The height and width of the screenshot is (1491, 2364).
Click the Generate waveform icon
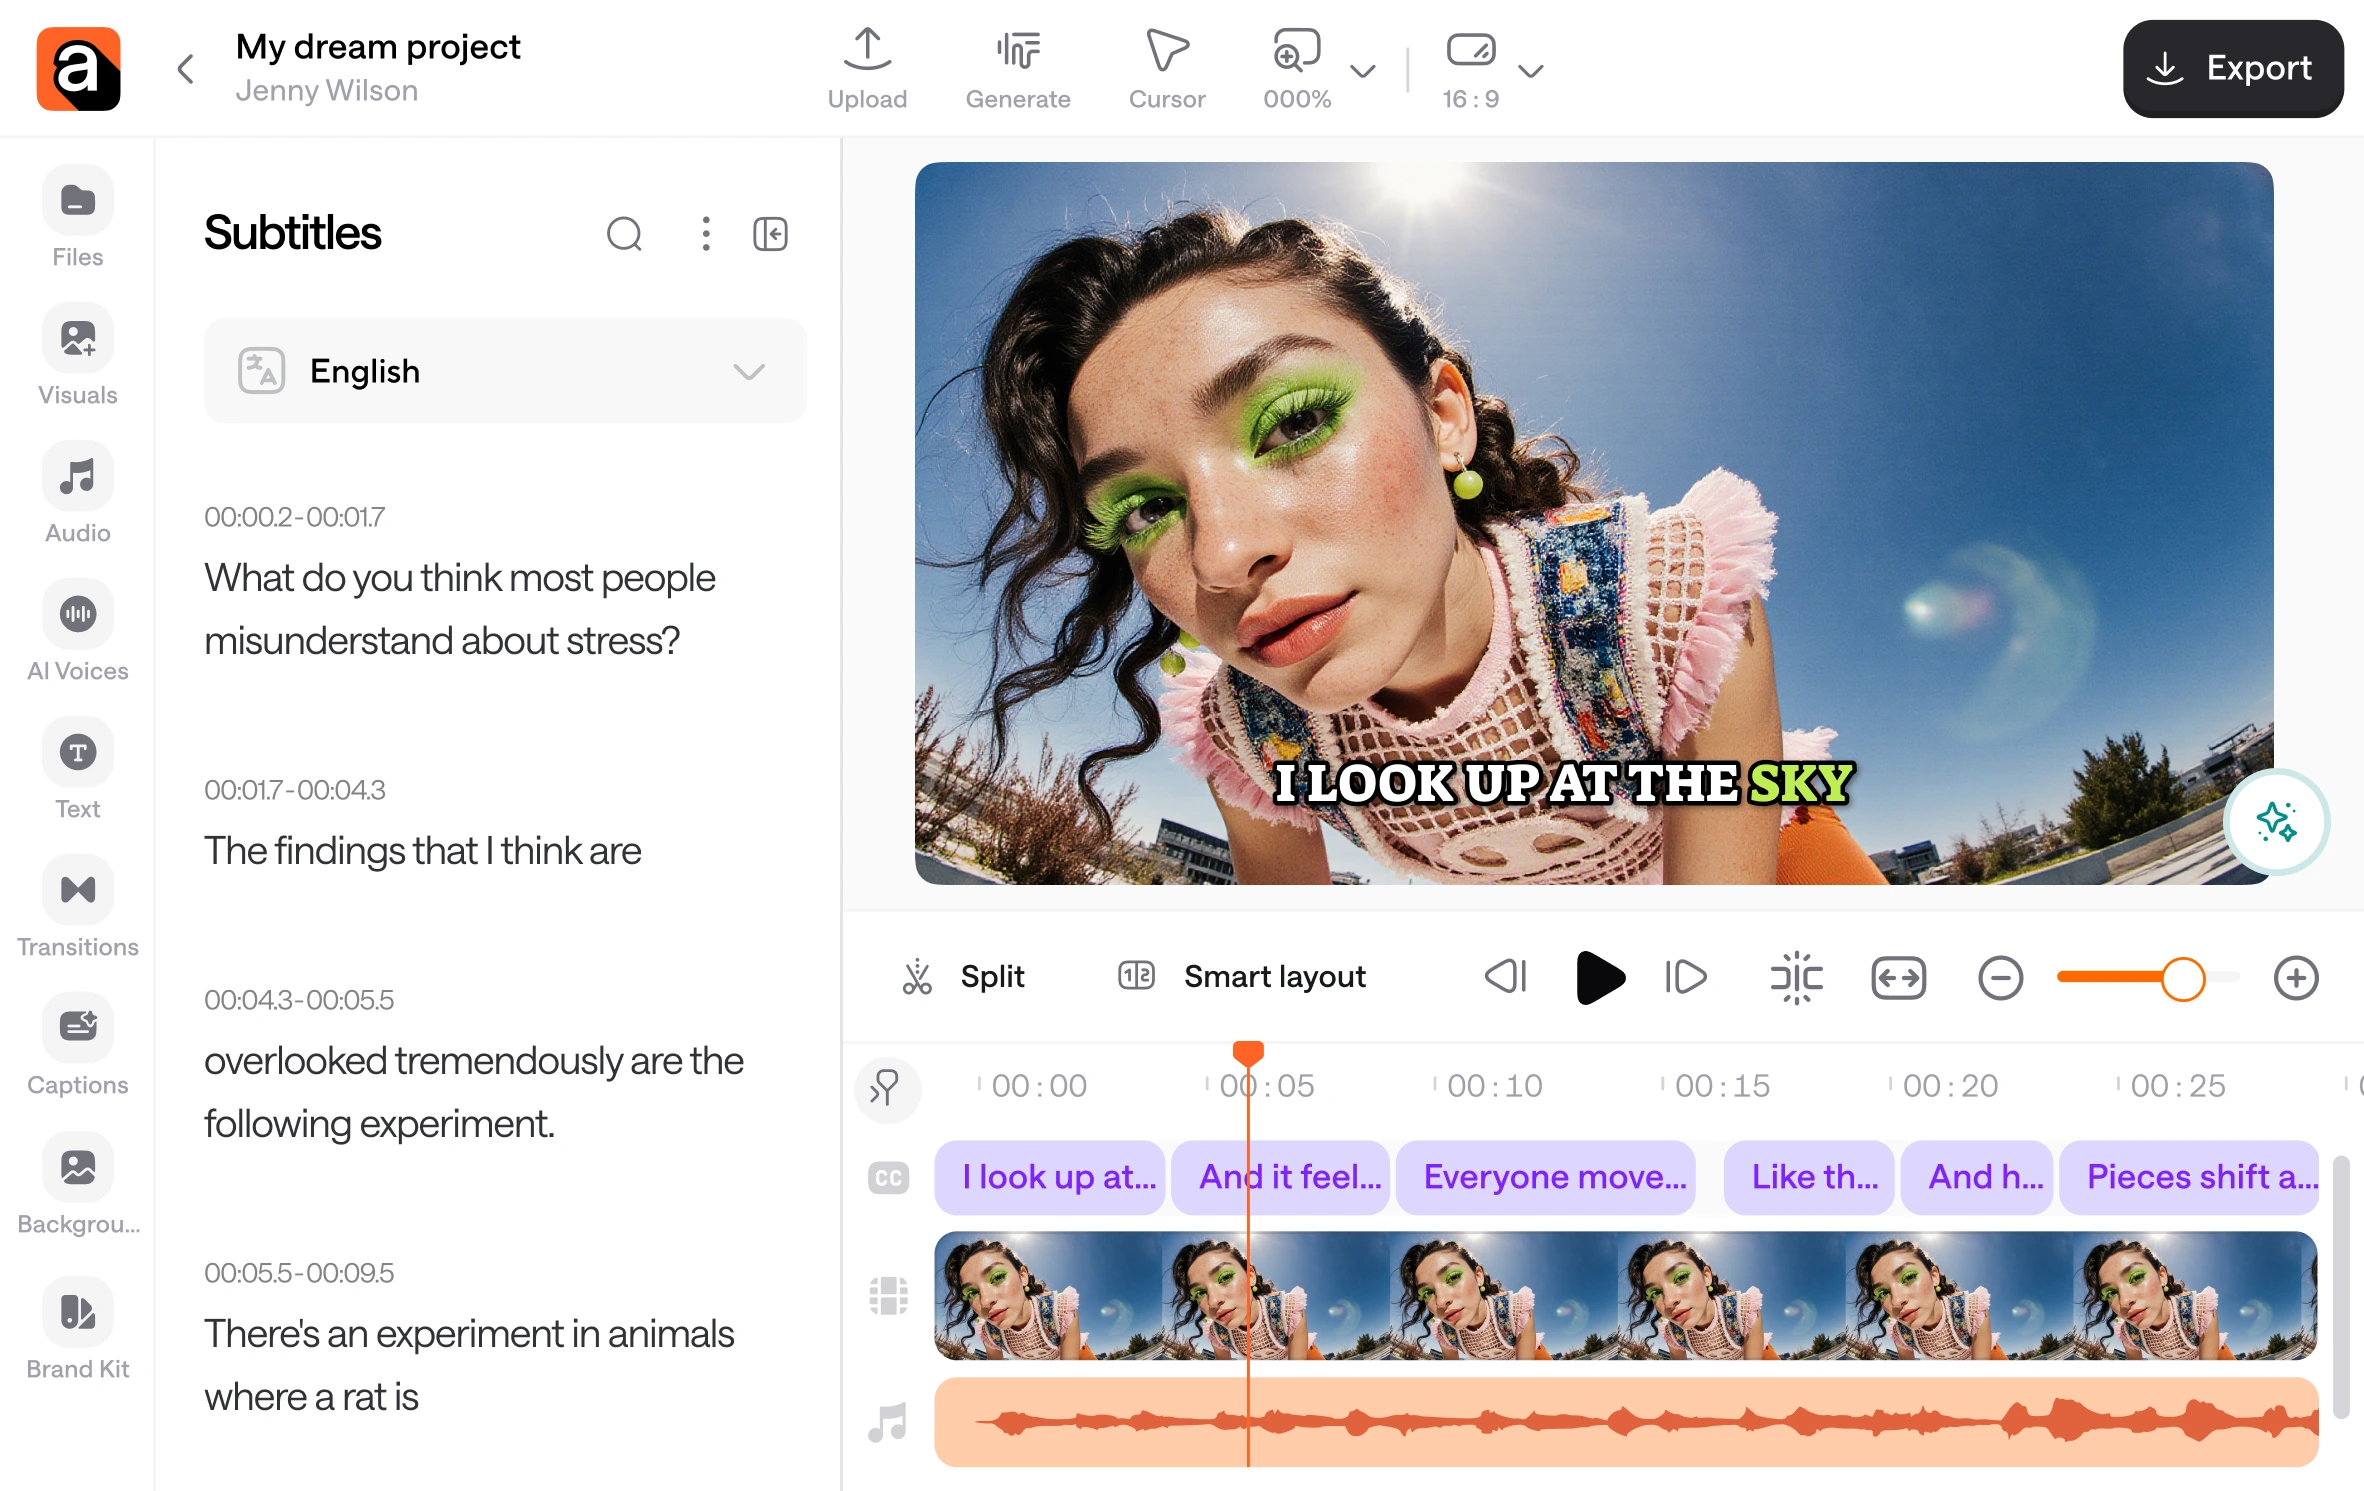(x=1017, y=50)
